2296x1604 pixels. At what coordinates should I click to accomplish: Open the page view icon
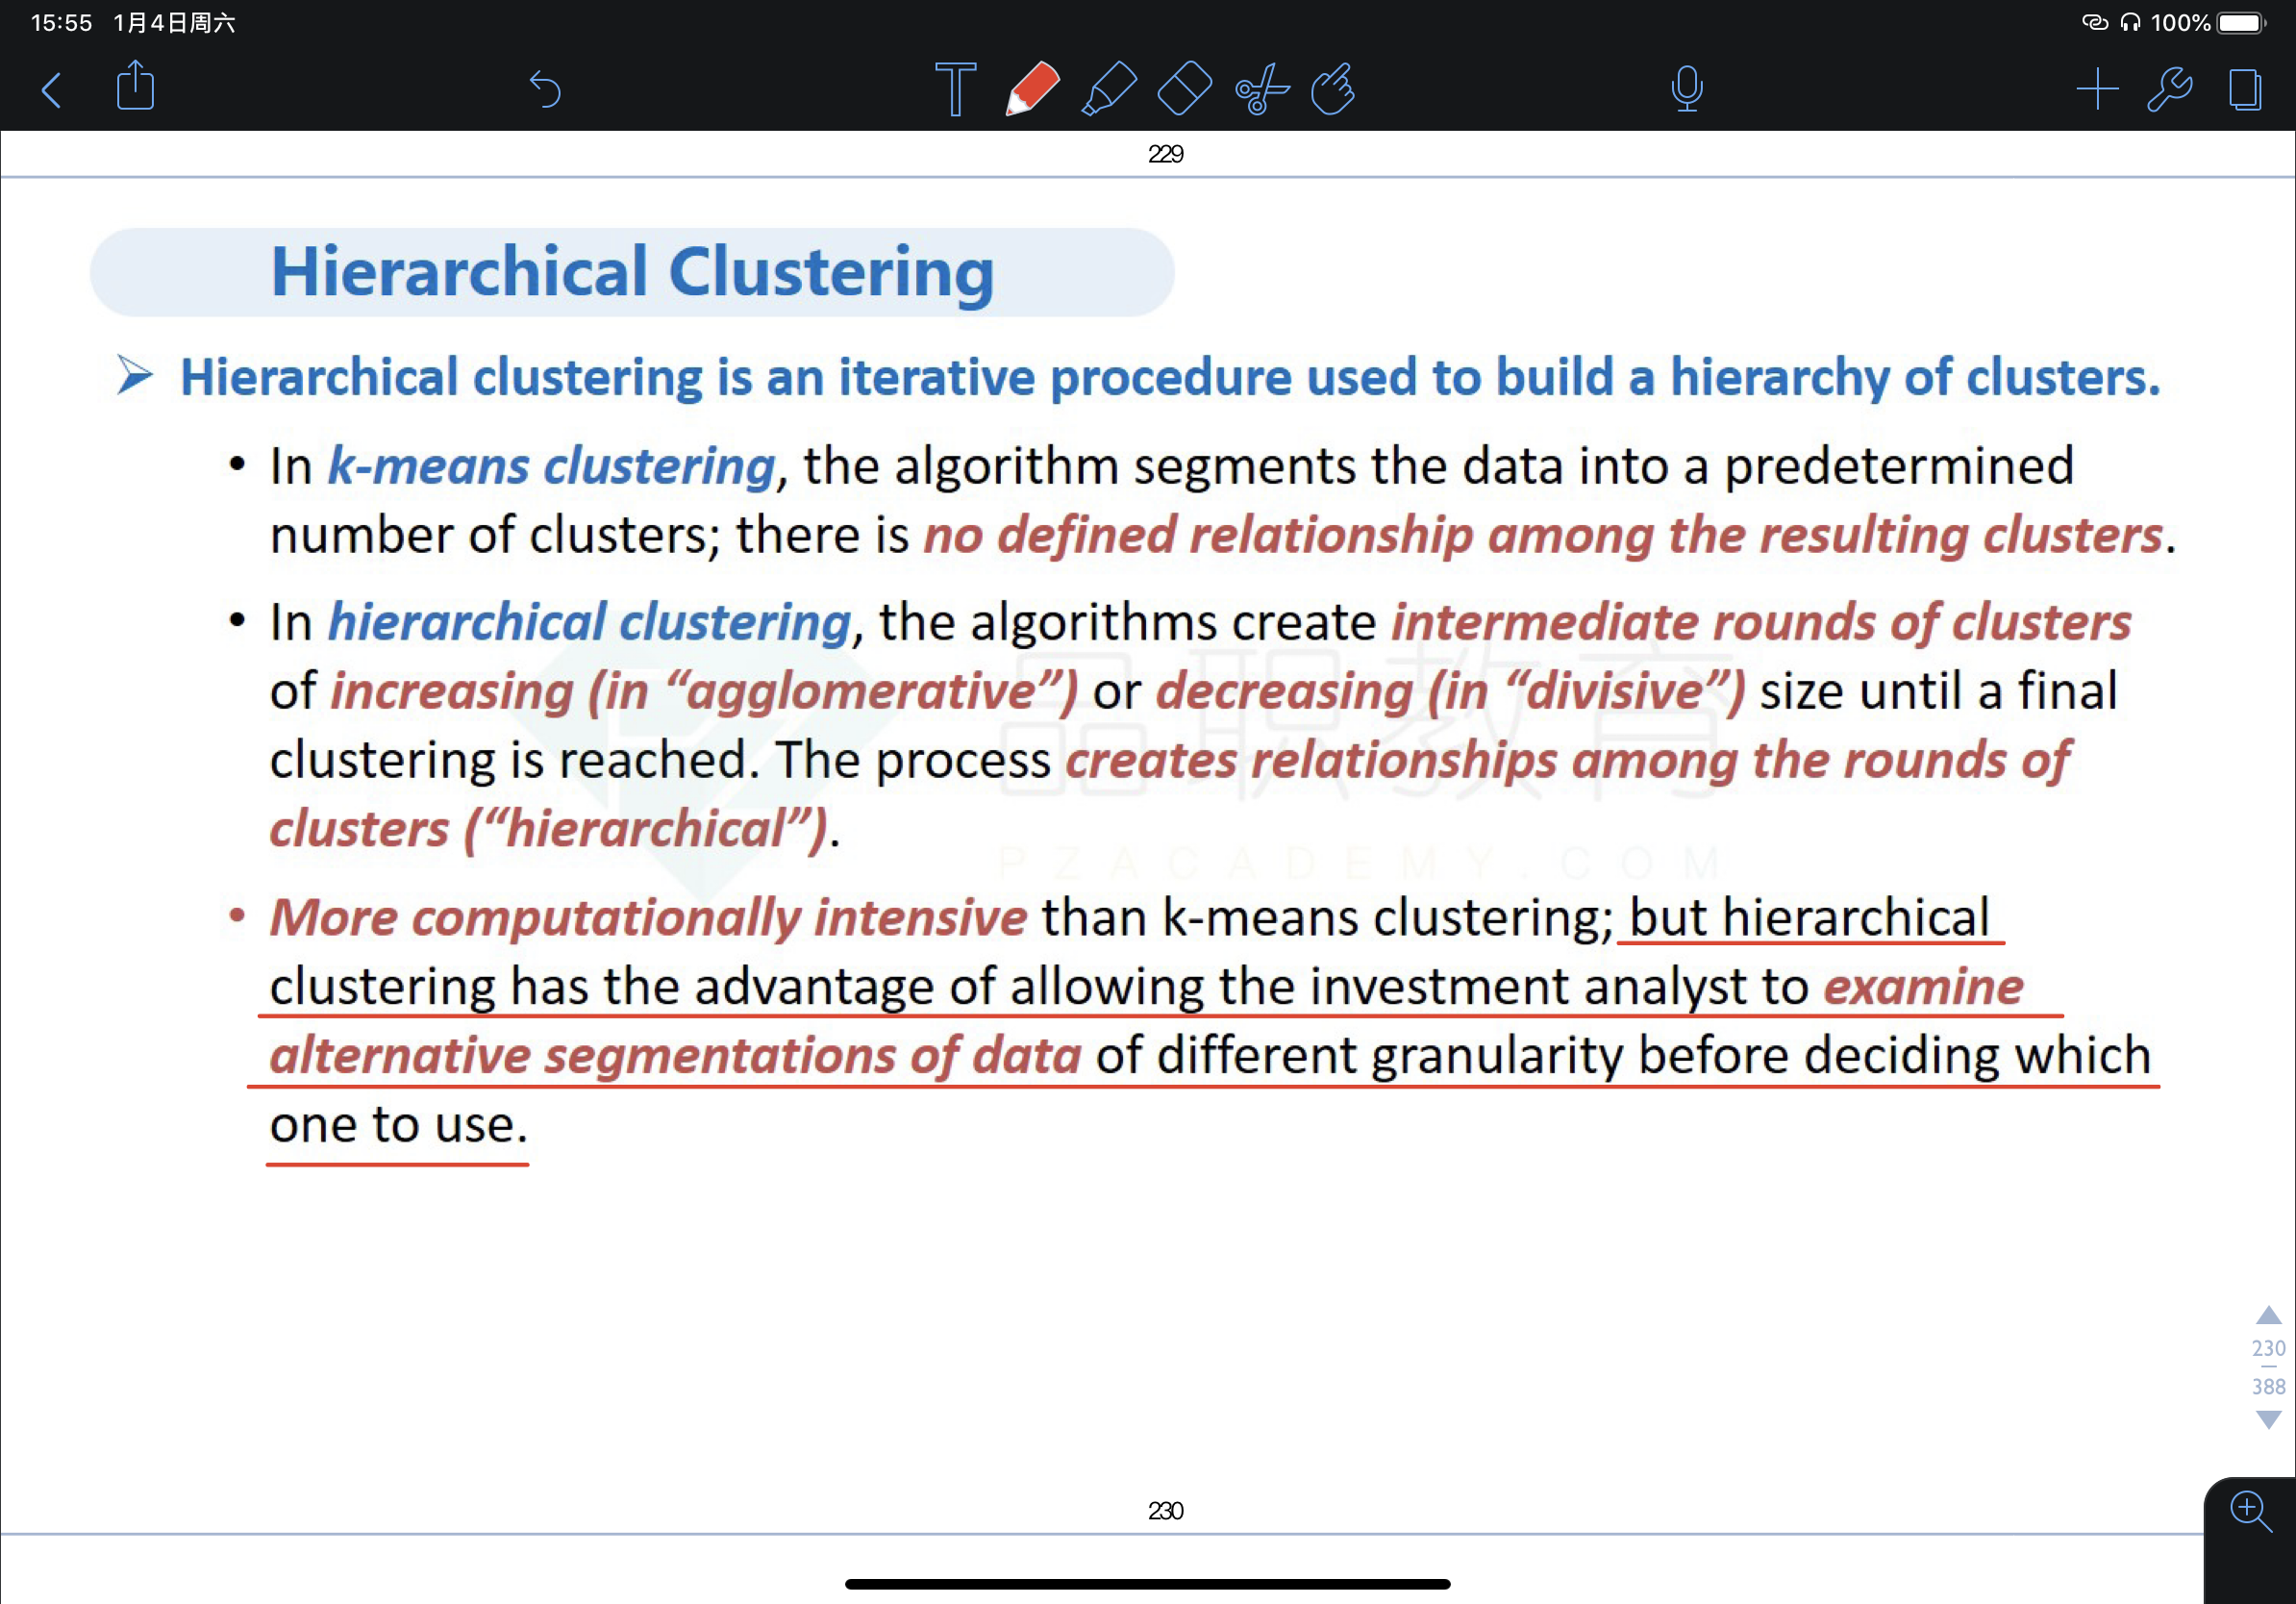2244,89
